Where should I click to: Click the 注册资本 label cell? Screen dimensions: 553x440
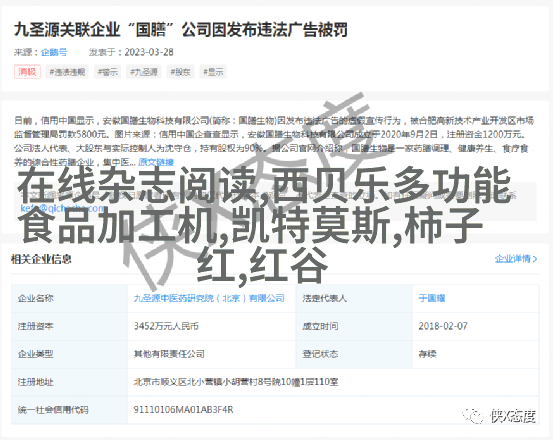pyautogui.click(x=69, y=326)
